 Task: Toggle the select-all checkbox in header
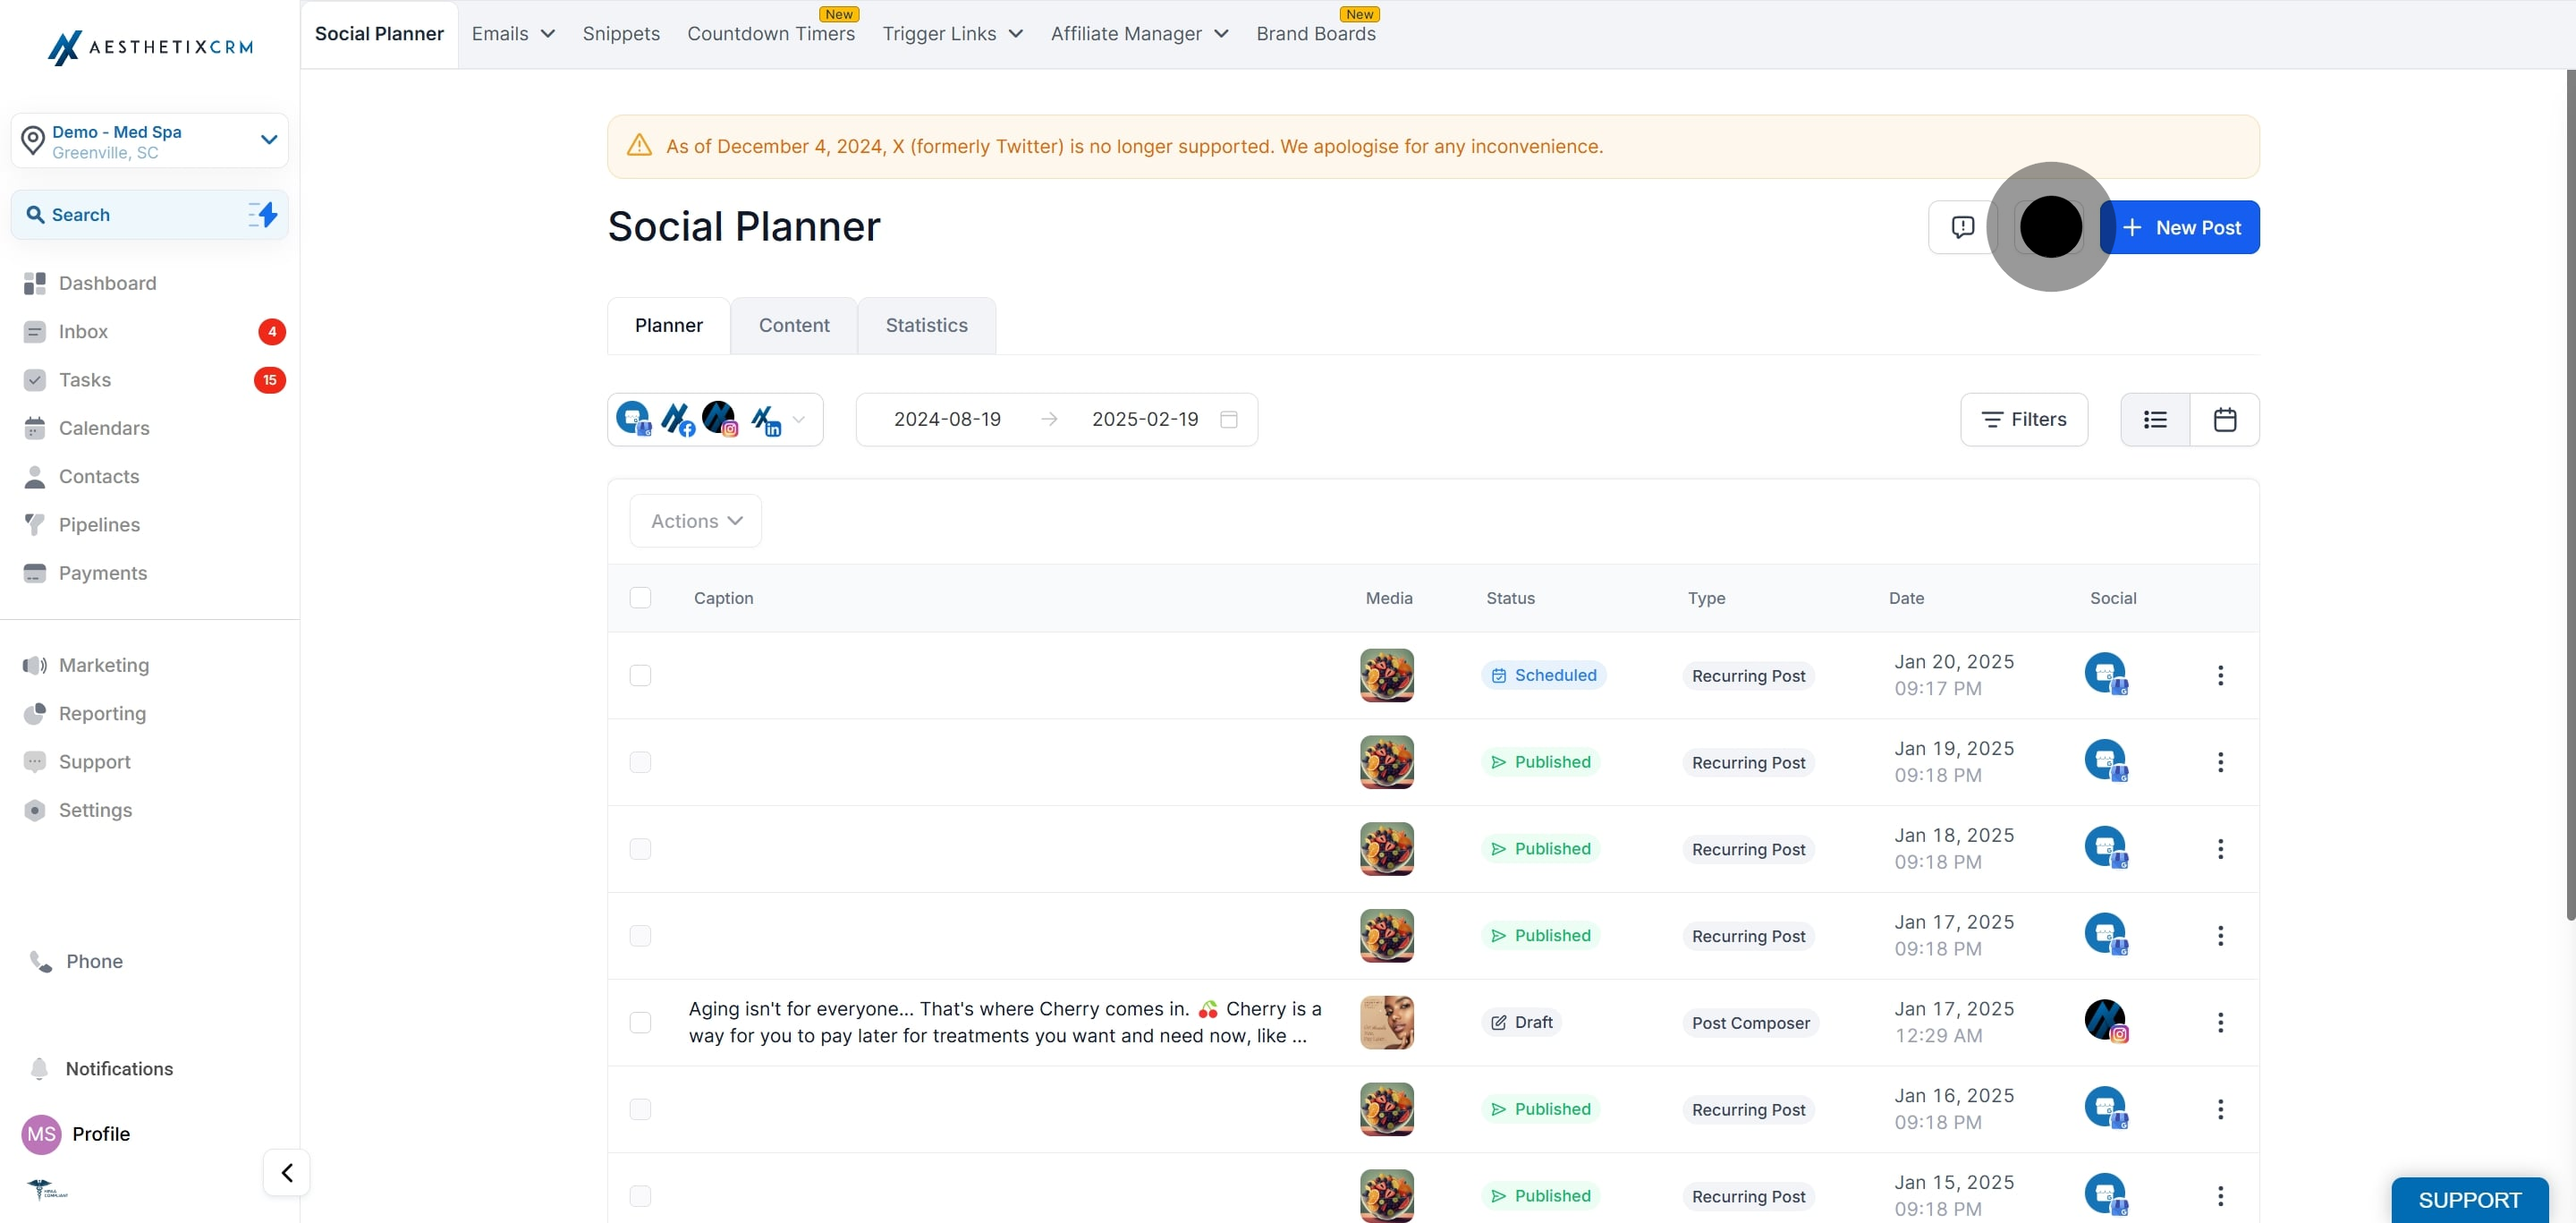coord(640,597)
